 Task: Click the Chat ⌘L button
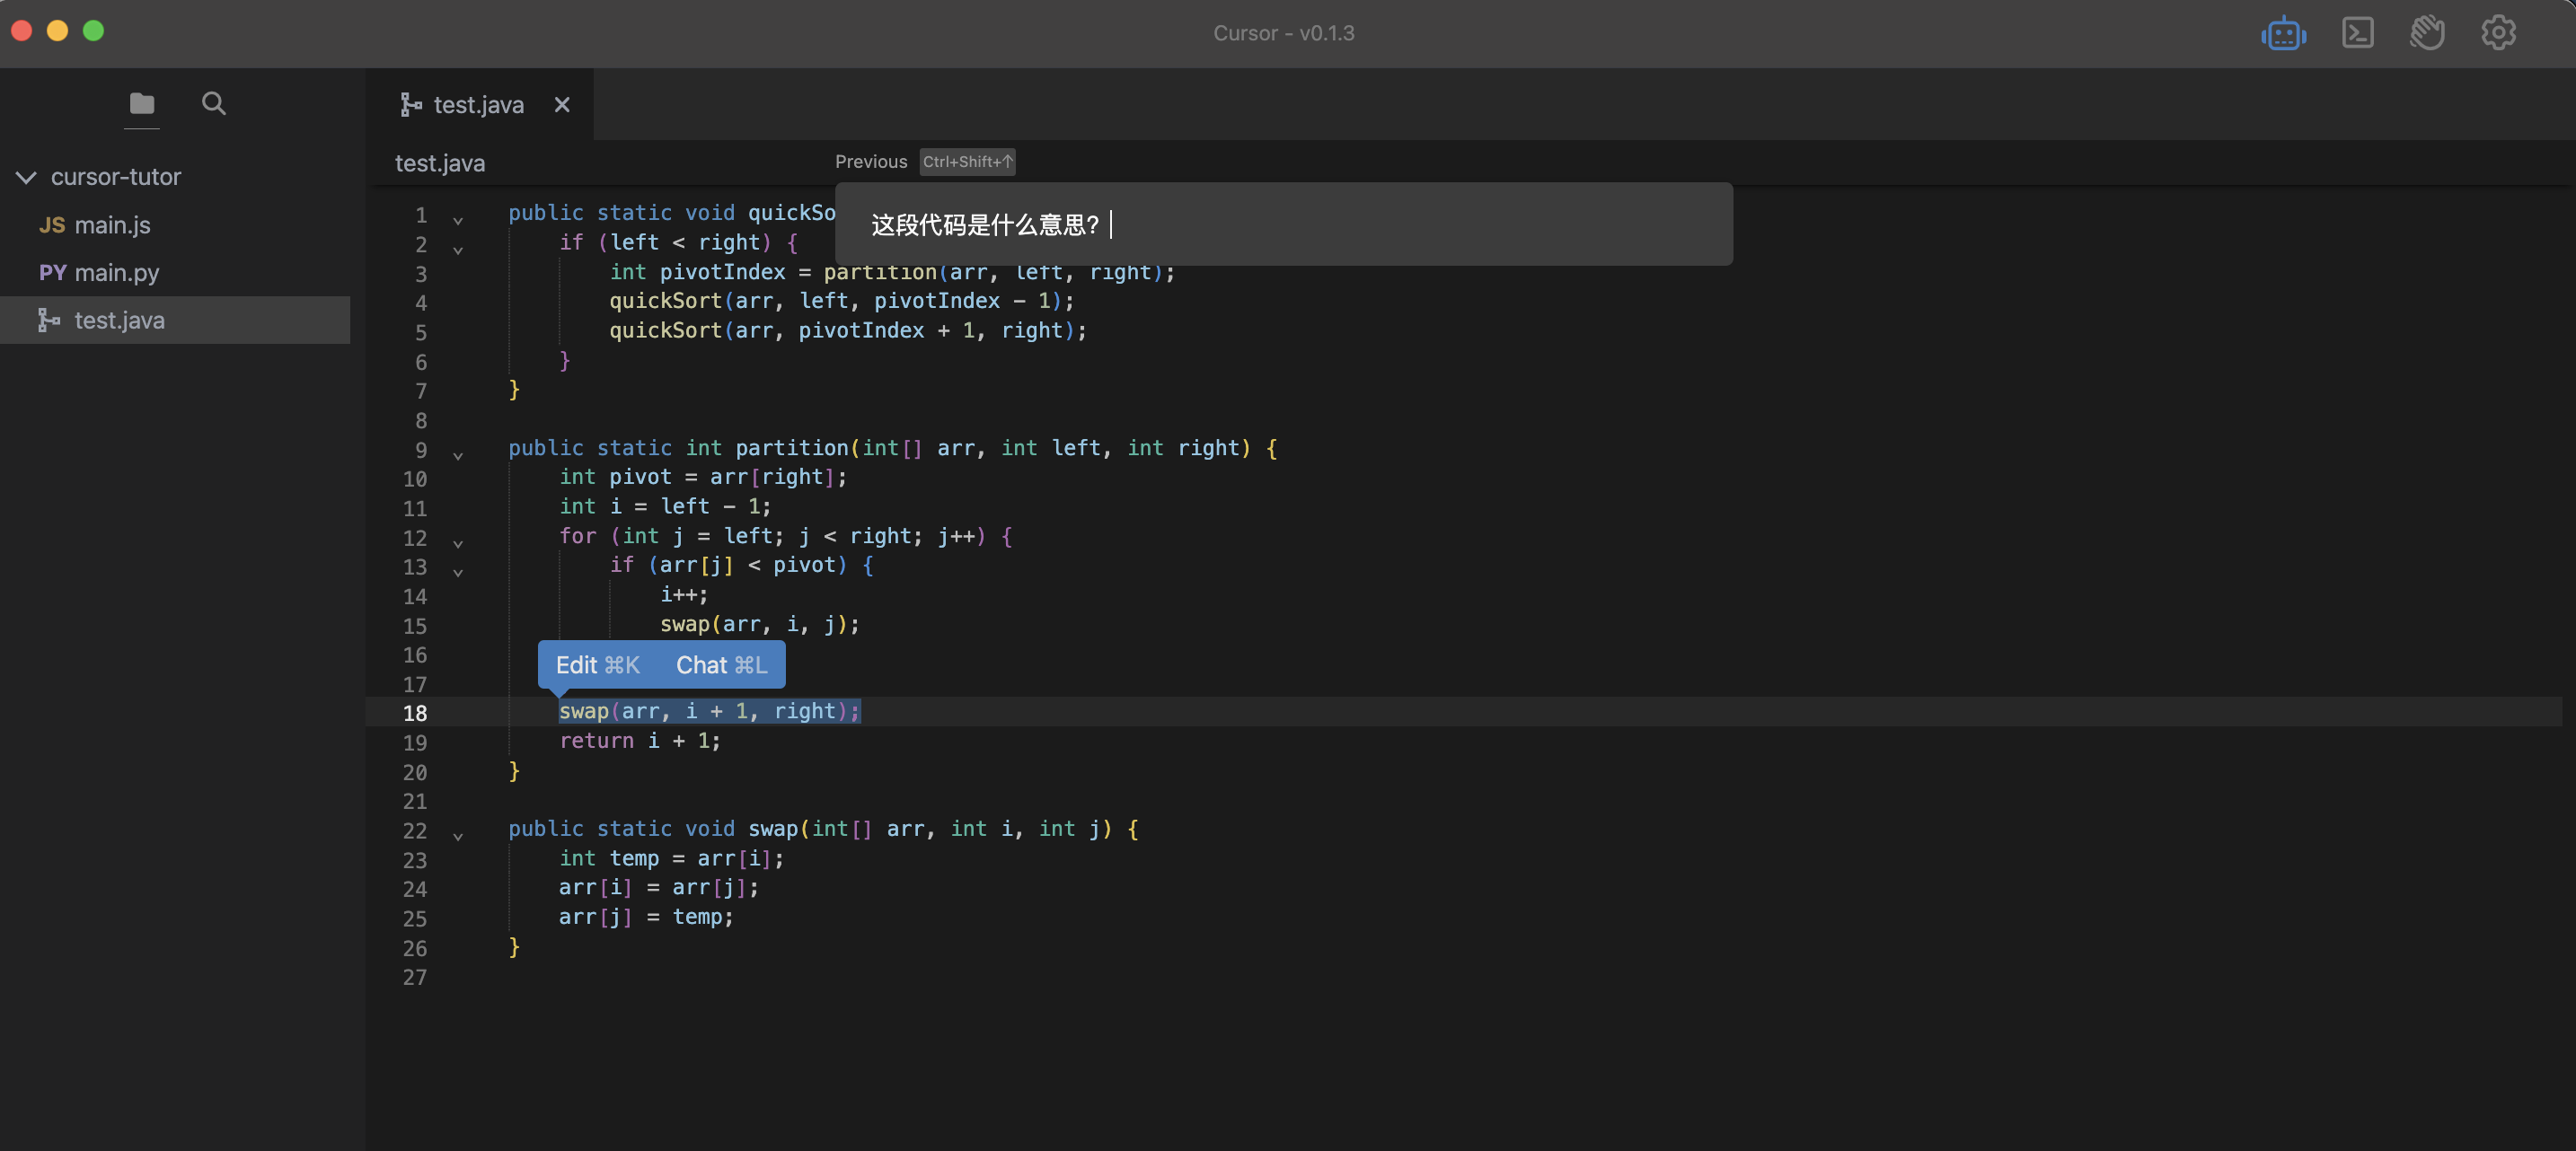click(721, 665)
